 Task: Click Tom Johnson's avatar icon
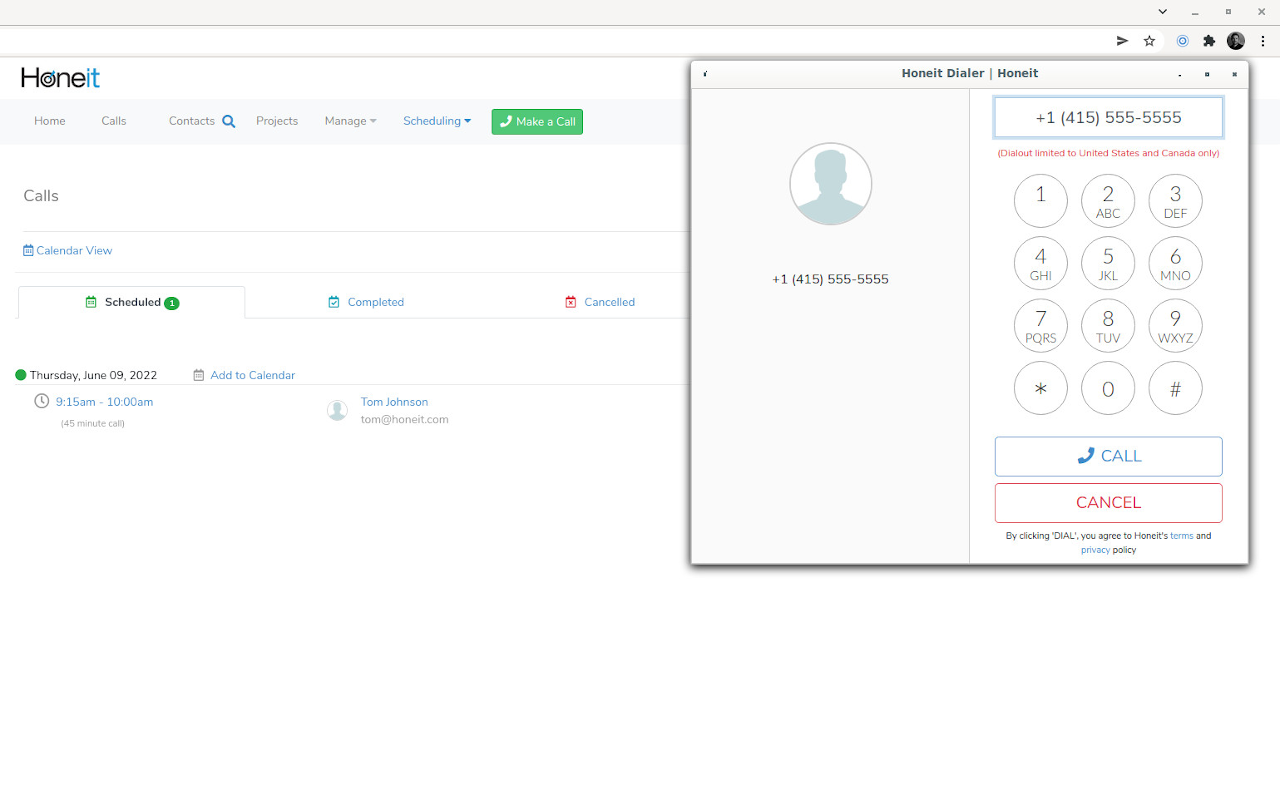pos(338,410)
